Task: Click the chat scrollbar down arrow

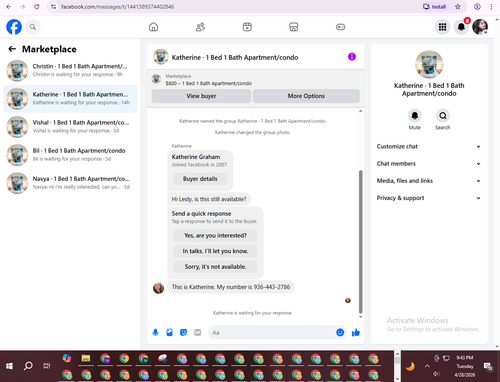Action: pos(360,317)
